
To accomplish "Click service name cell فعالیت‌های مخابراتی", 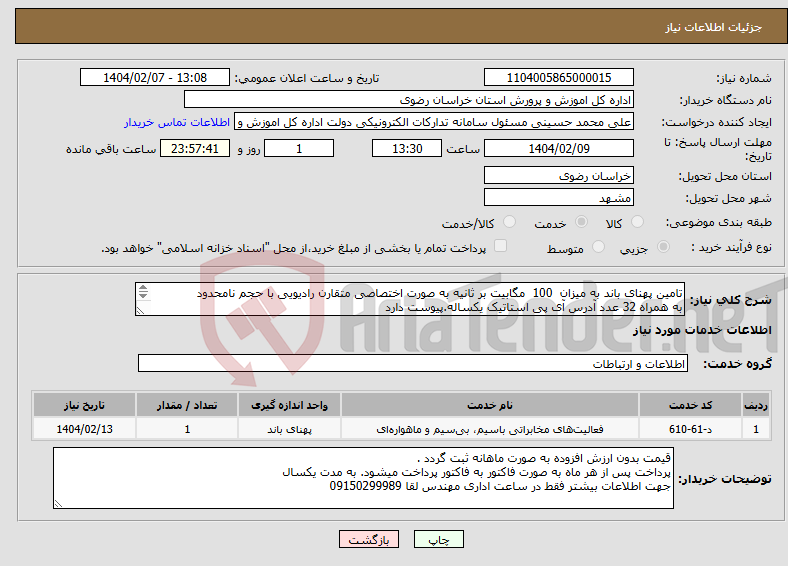I will pos(490,429).
